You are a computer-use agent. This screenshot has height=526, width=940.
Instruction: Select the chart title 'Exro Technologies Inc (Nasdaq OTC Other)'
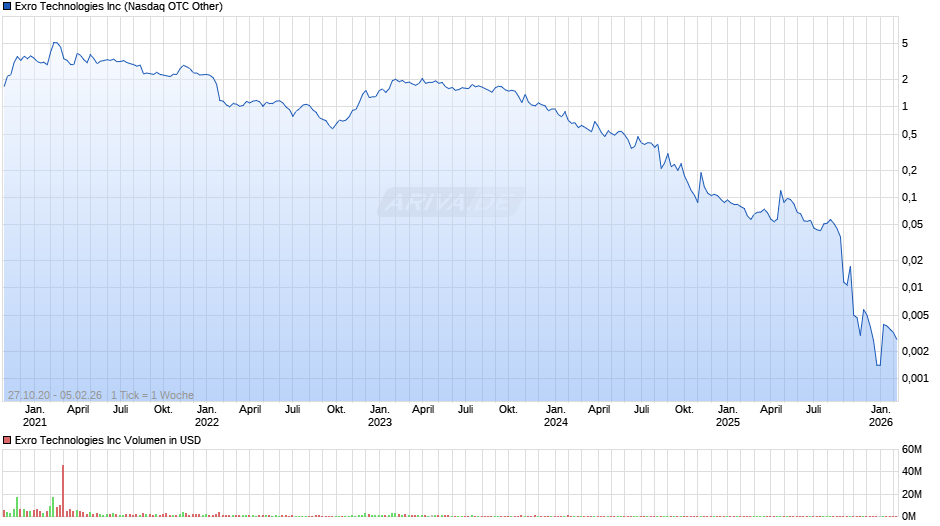pyautogui.click(x=119, y=7)
